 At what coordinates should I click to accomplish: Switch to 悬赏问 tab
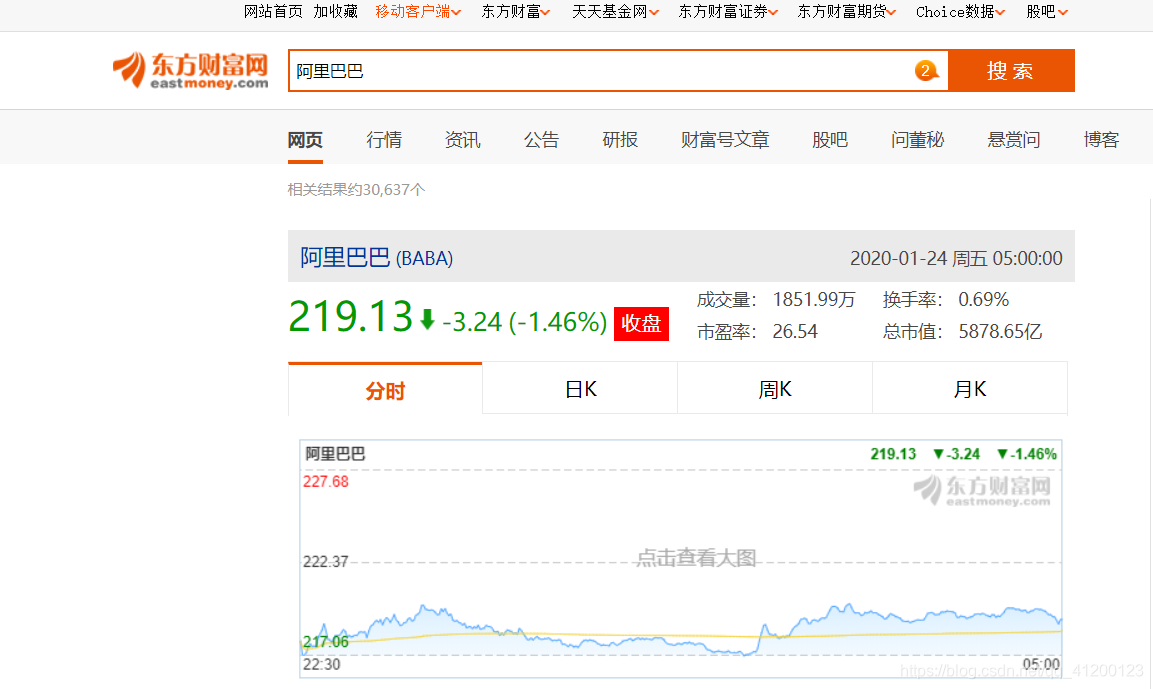tap(1014, 140)
